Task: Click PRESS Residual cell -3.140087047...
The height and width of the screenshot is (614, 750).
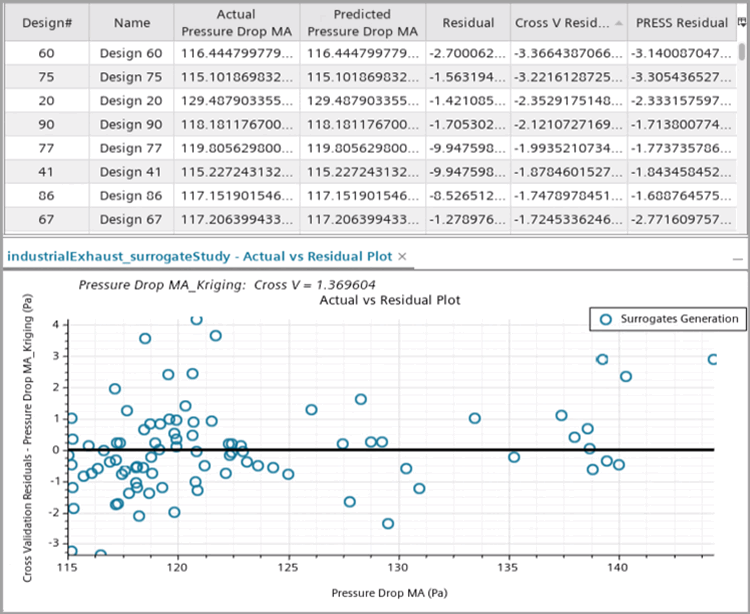Action: [x=682, y=53]
